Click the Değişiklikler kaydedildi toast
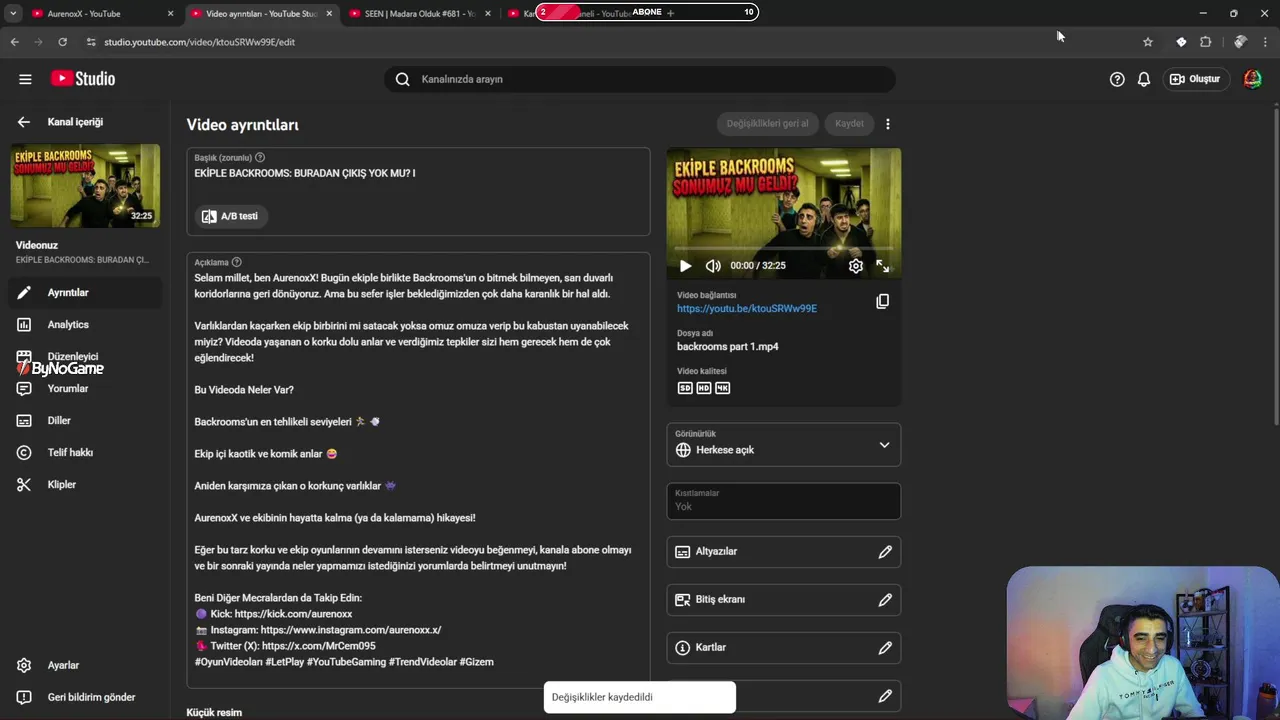 (640, 697)
